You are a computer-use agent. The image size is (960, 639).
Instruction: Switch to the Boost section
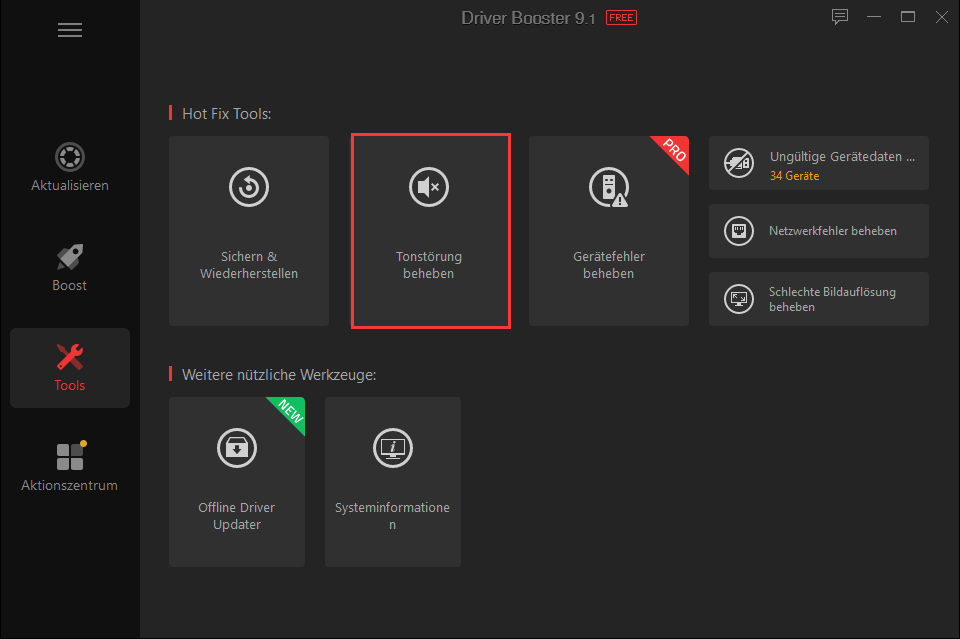[70, 267]
